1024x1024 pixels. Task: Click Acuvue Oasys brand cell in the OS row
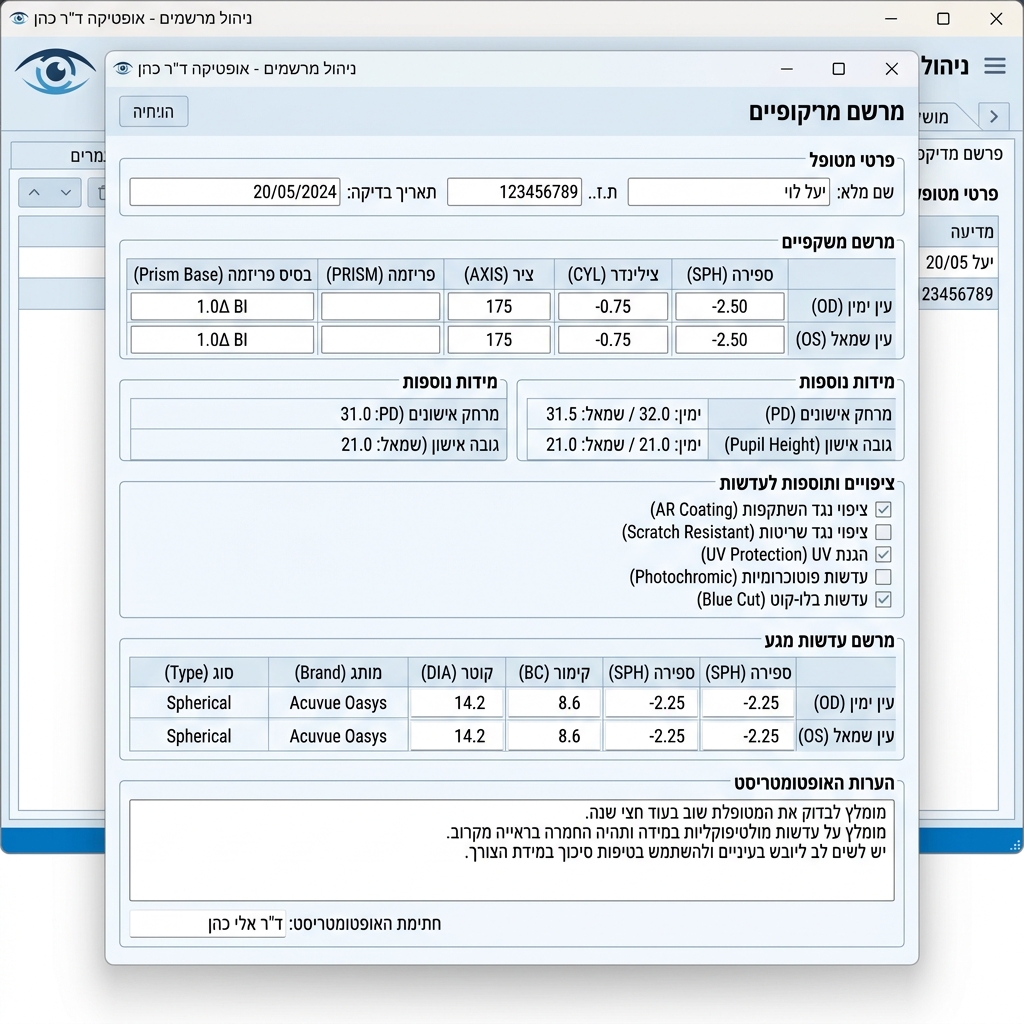[338, 736]
